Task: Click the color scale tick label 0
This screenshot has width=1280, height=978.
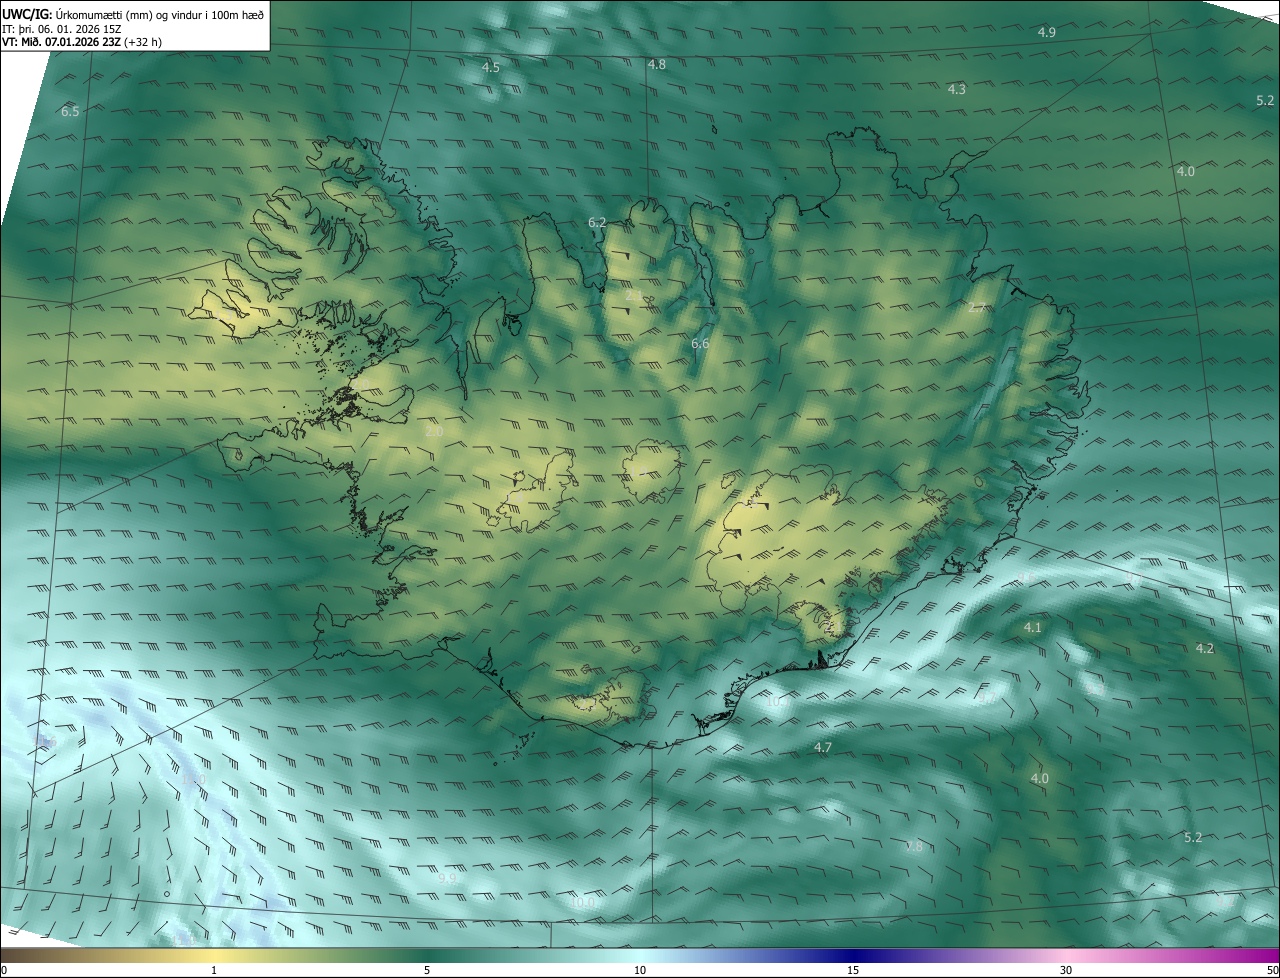Action: (4, 970)
